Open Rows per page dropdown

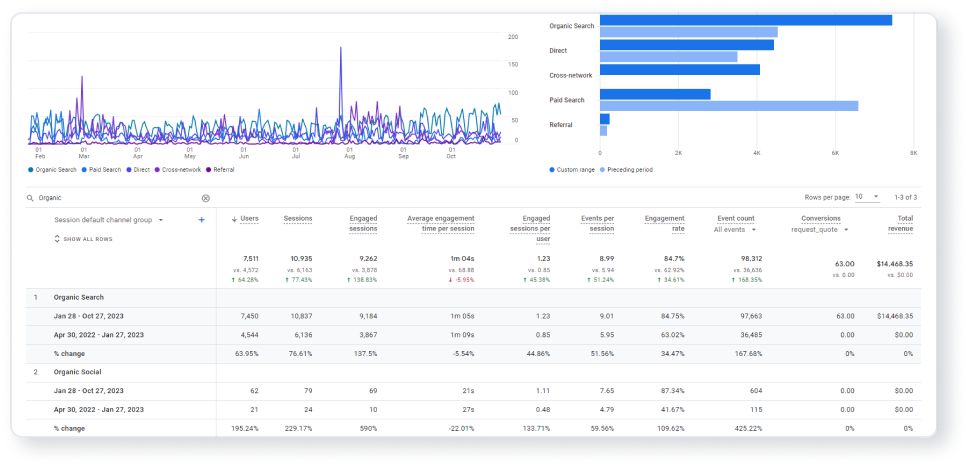(867, 198)
